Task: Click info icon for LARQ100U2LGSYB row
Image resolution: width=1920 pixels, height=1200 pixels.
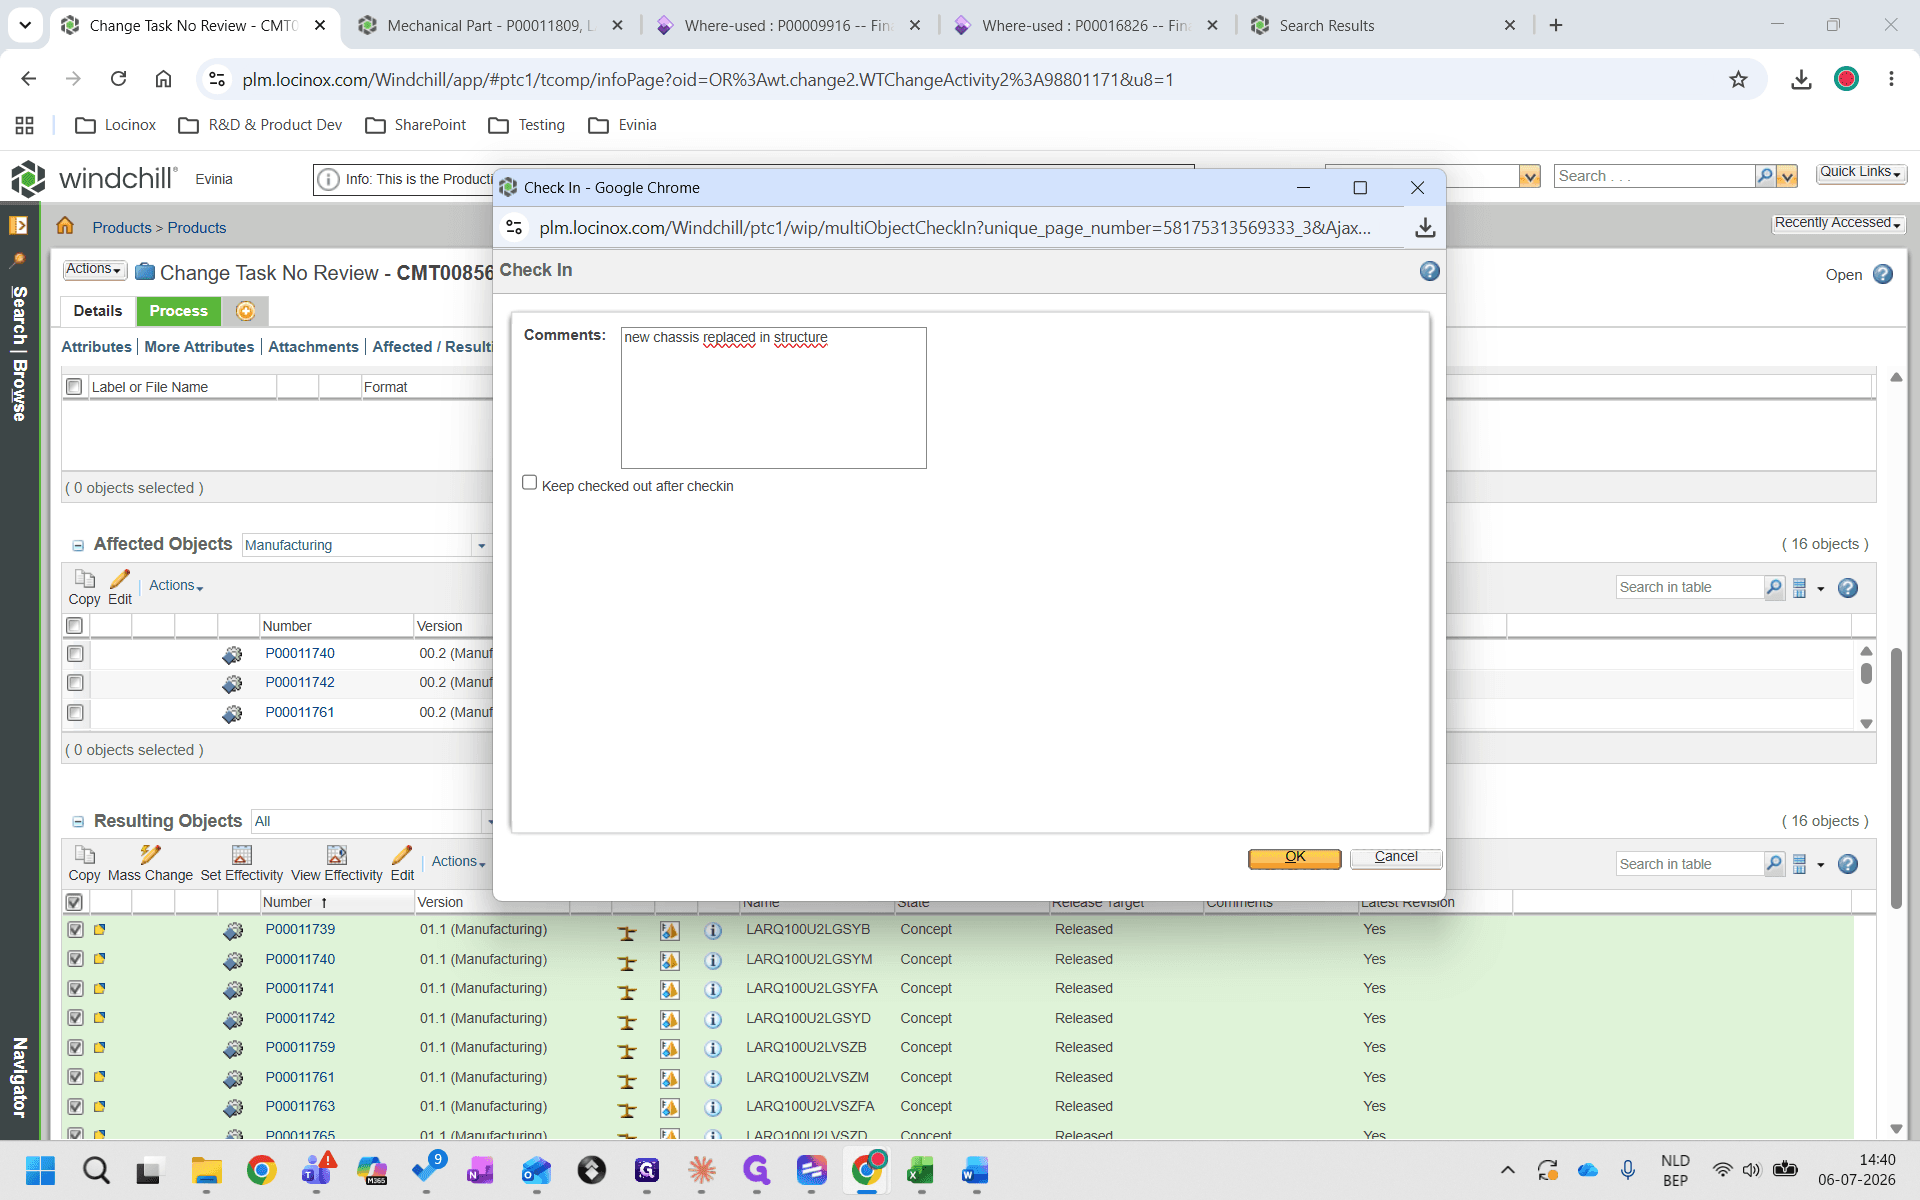Action: click(713, 930)
